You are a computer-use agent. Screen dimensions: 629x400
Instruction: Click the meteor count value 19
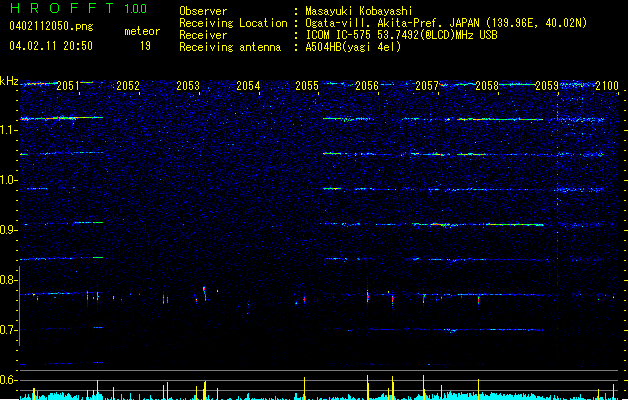click(x=145, y=46)
